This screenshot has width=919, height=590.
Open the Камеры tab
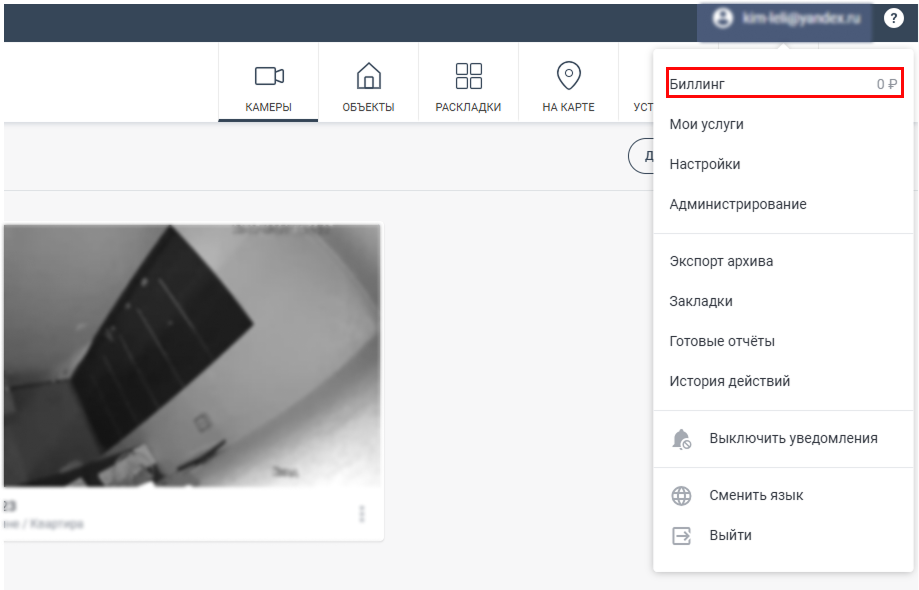pyautogui.click(x=268, y=83)
